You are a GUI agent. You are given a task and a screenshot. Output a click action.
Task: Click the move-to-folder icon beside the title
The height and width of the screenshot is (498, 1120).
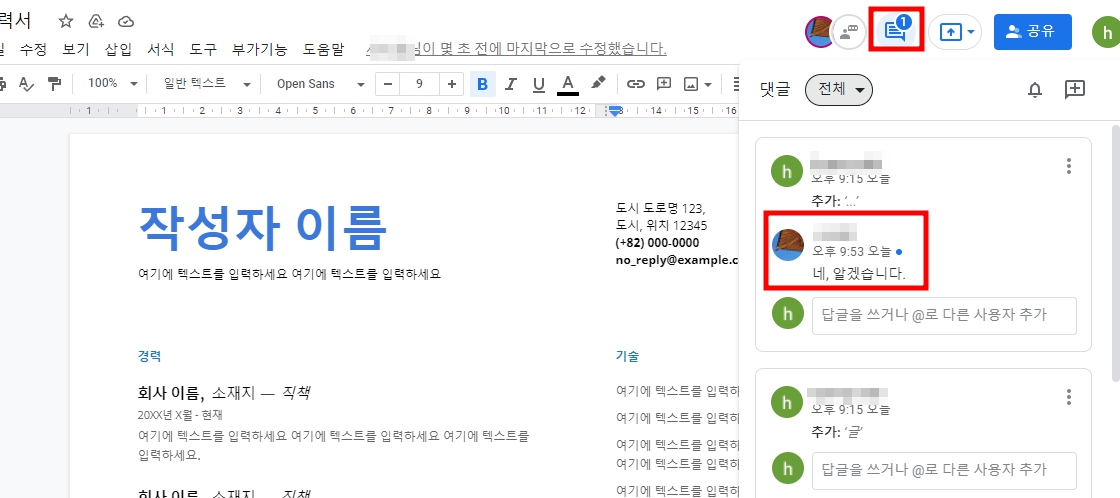(96, 21)
